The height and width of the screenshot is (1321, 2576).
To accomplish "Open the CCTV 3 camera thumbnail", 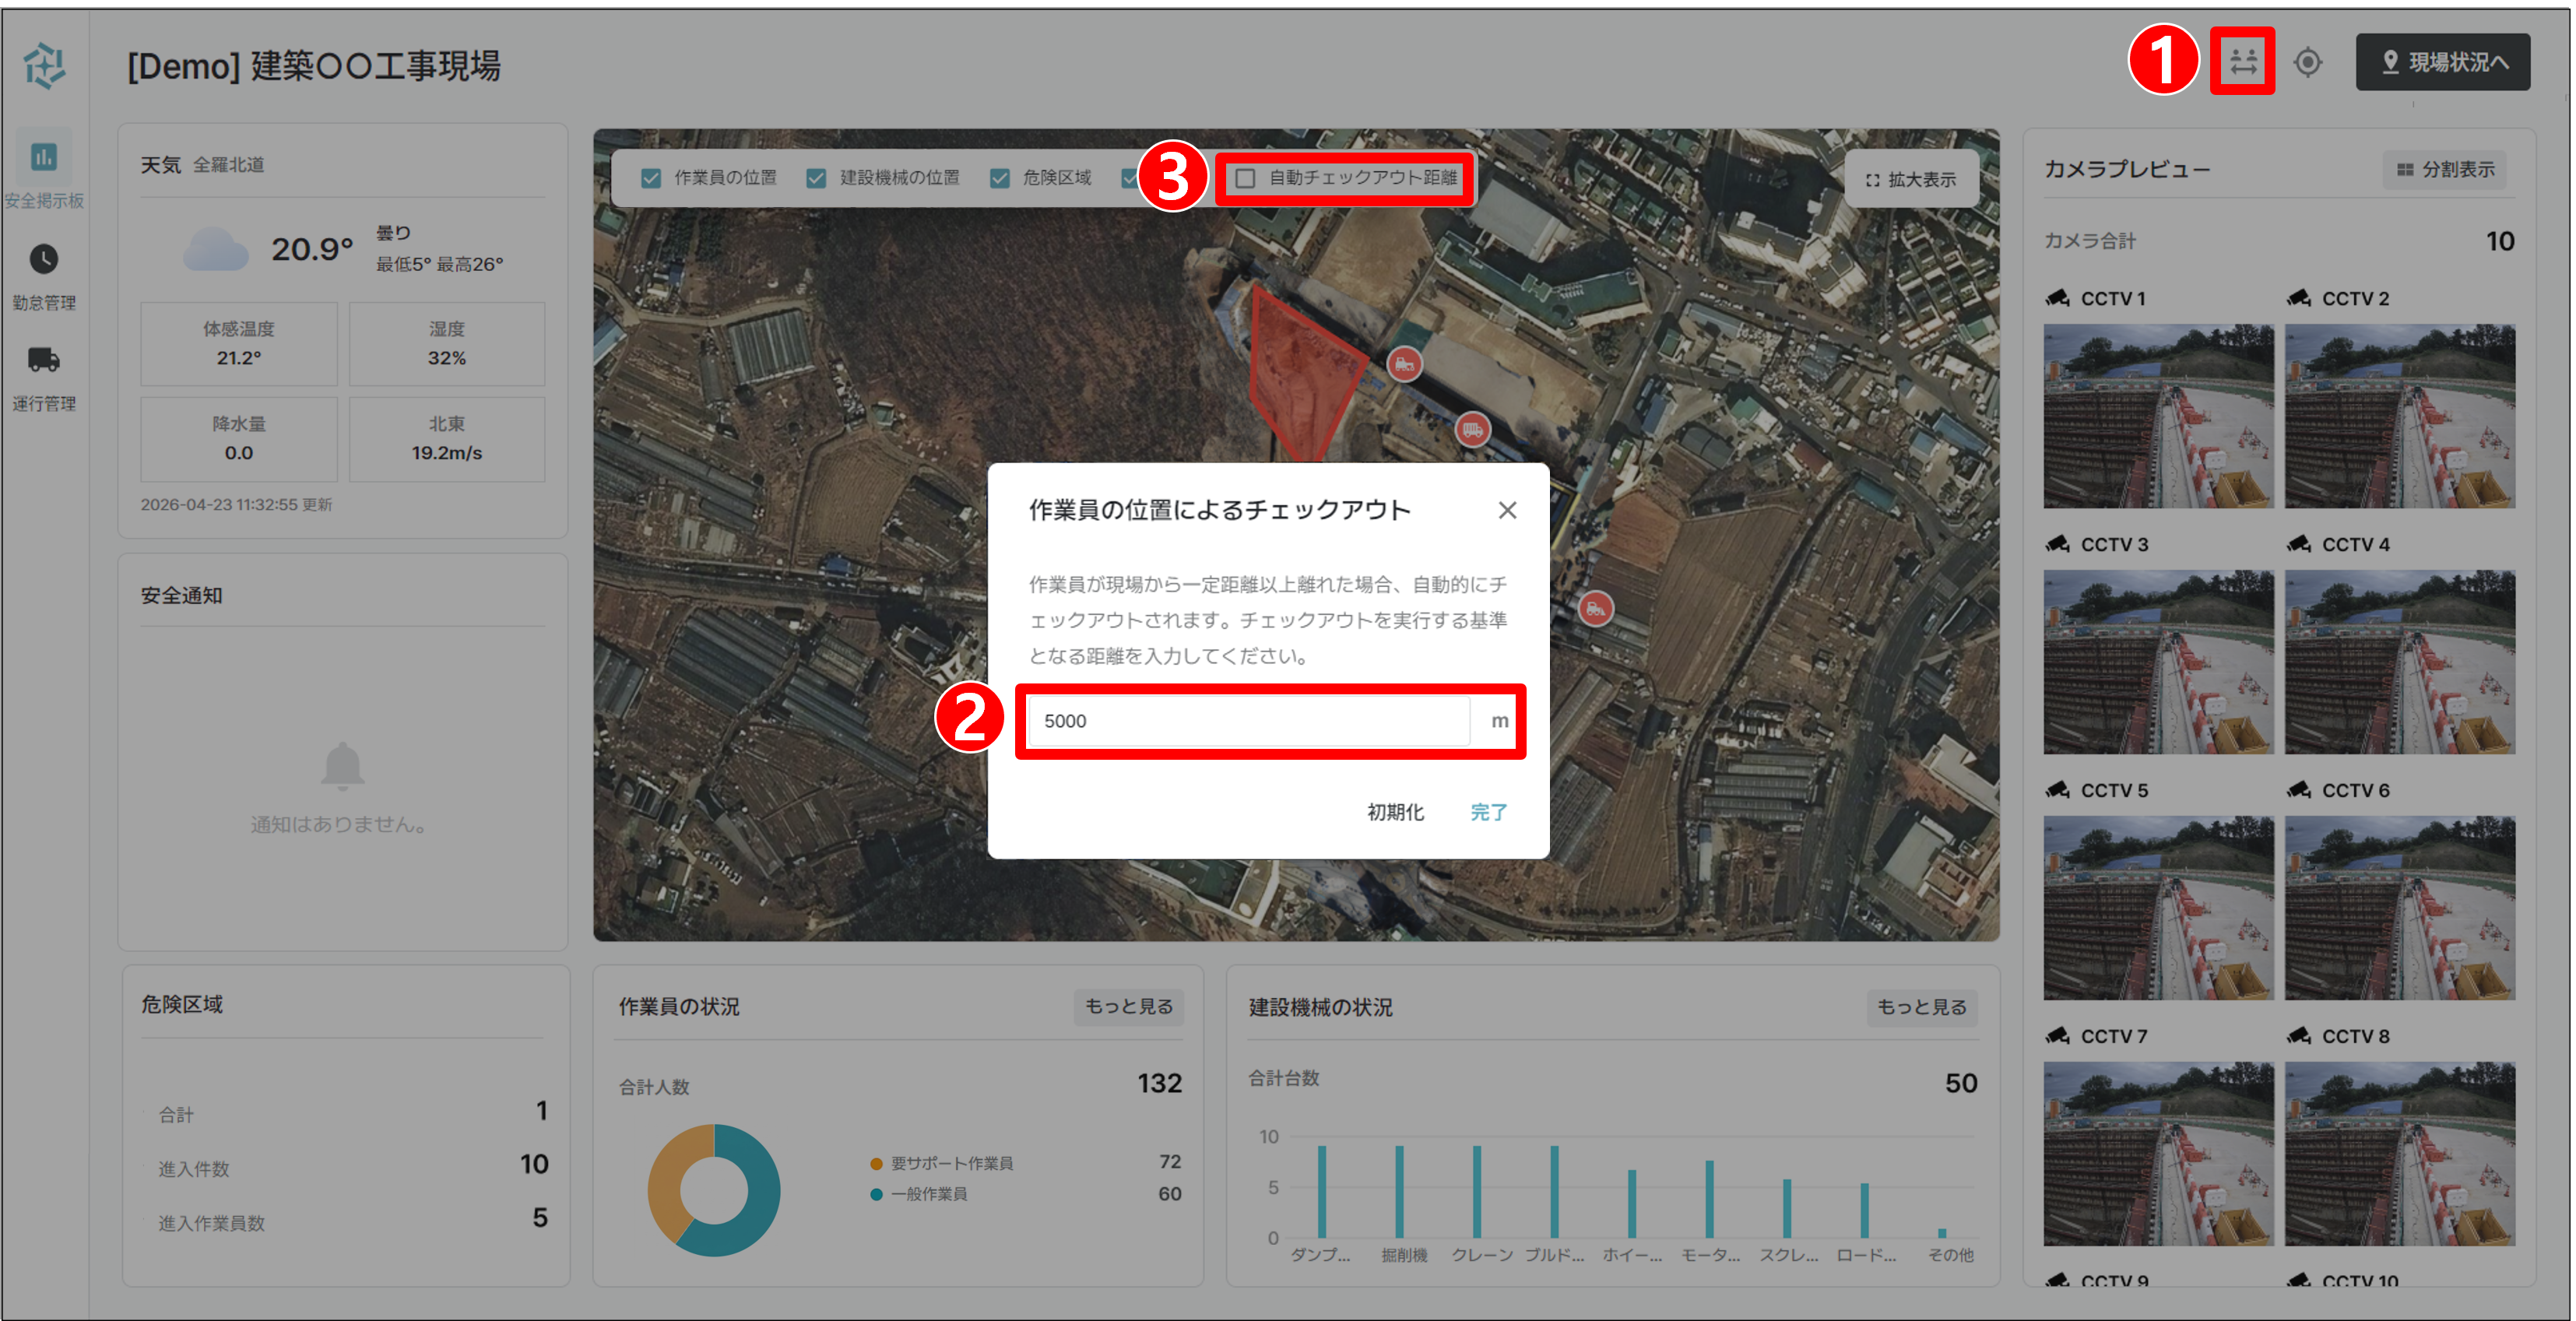I will click(x=2158, y=662).
